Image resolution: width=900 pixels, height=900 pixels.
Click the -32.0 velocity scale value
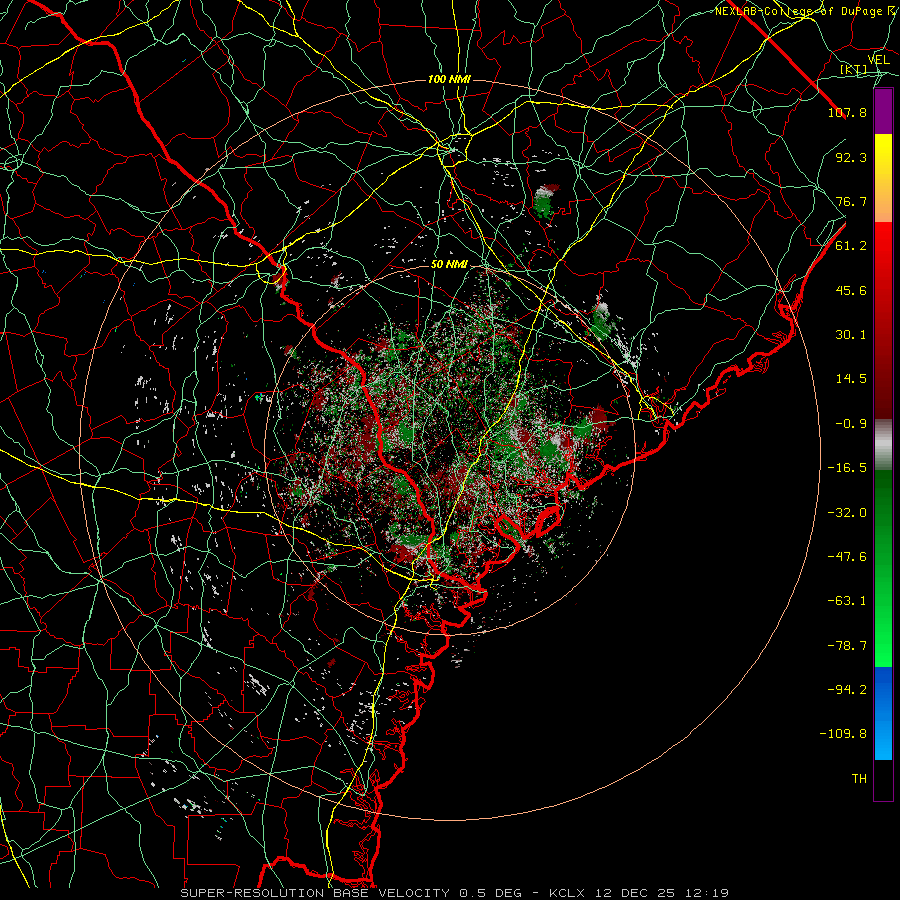[x=847, y=513]
